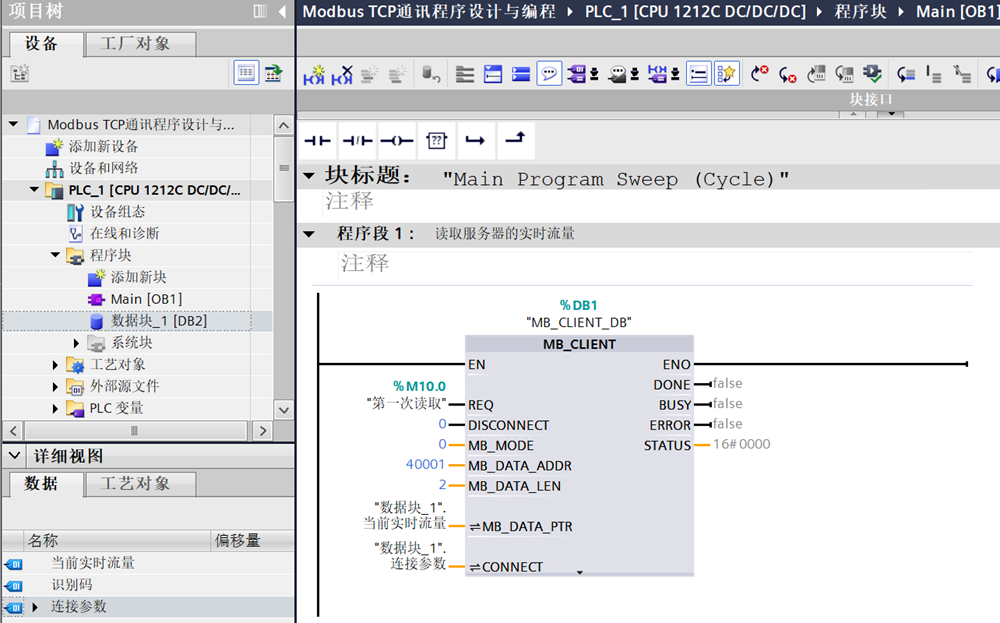1000x623 pixels.
Task: Toggle the network comments speech-bubble button
Action: tap(548, 74)
